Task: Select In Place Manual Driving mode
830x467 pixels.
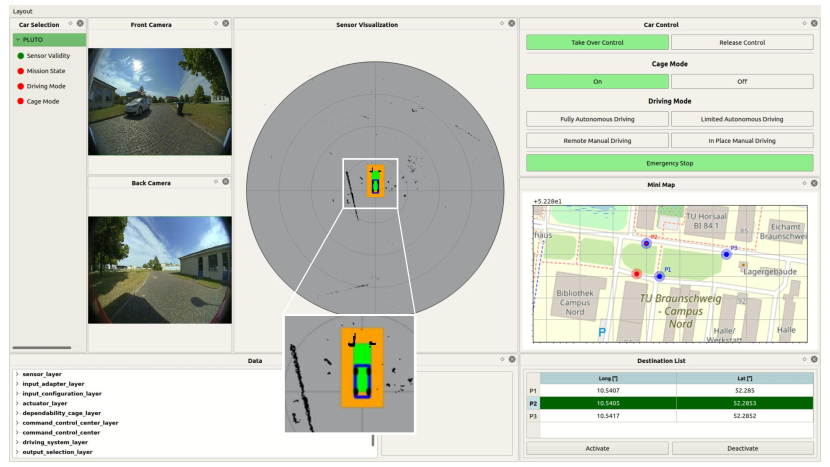Action: click(742, 141)
